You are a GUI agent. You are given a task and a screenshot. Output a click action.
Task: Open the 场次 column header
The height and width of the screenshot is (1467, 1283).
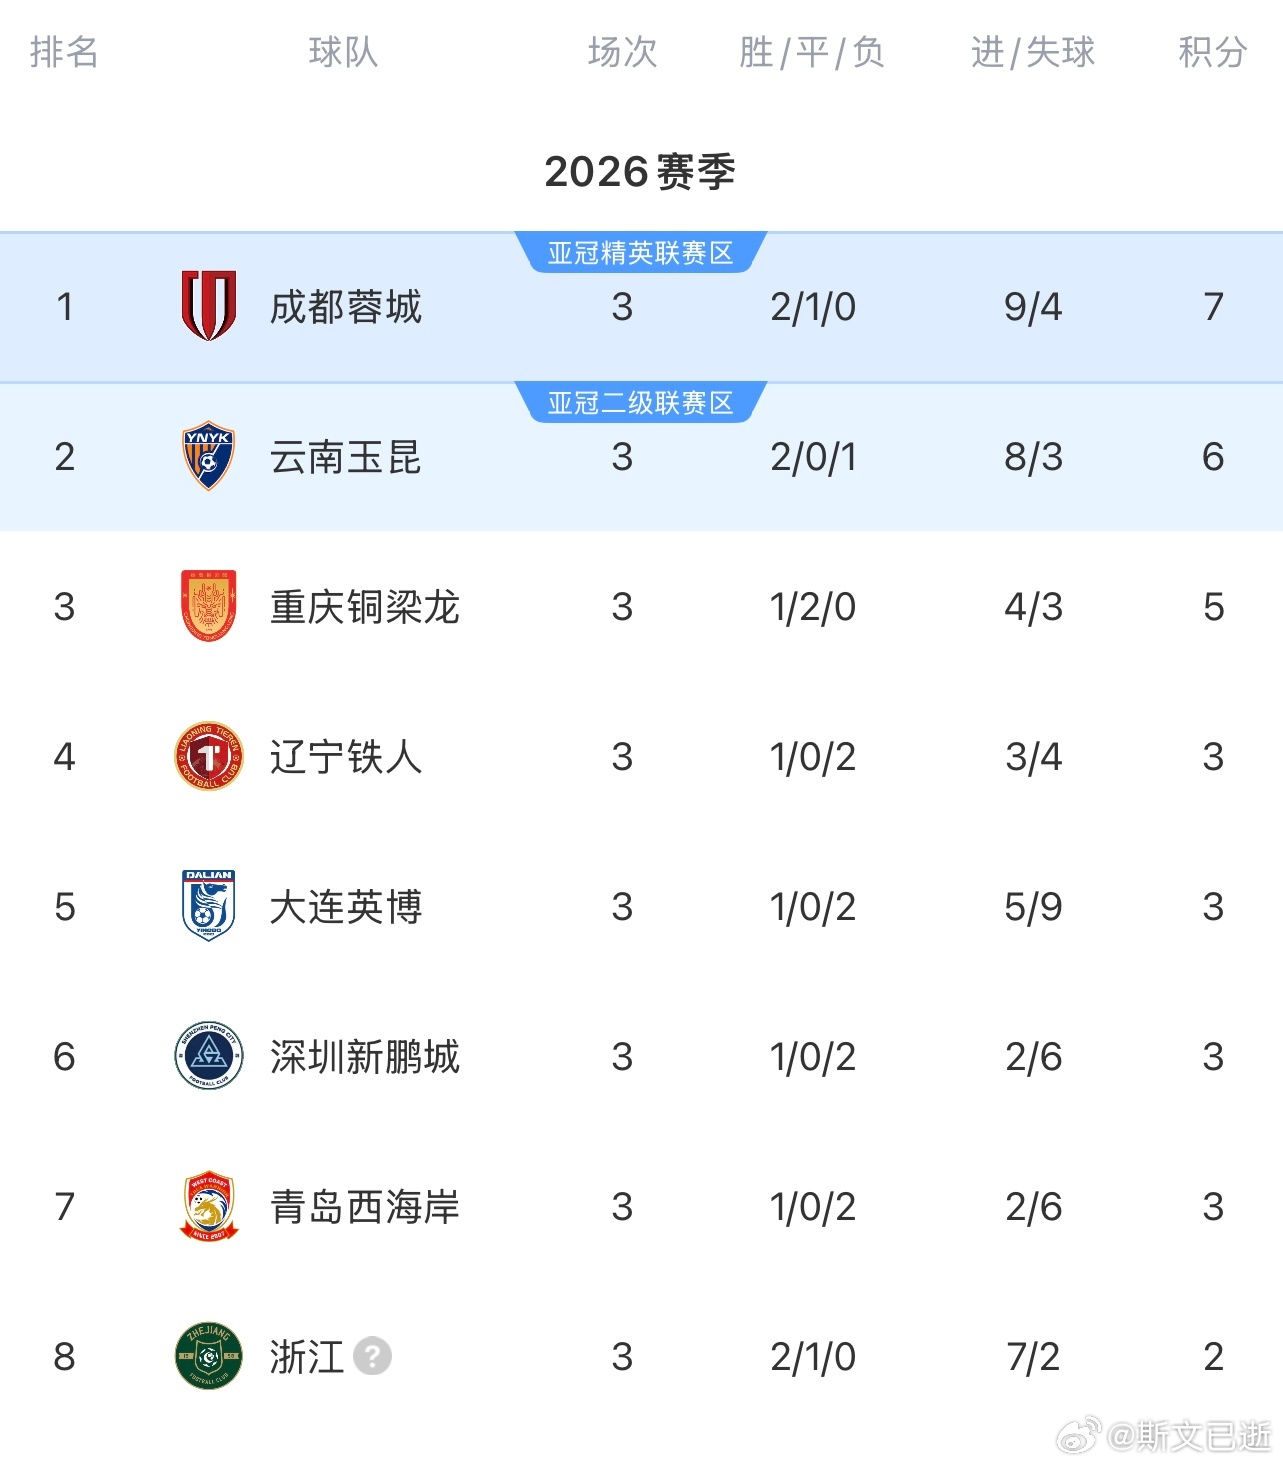[x=621, y=54]
